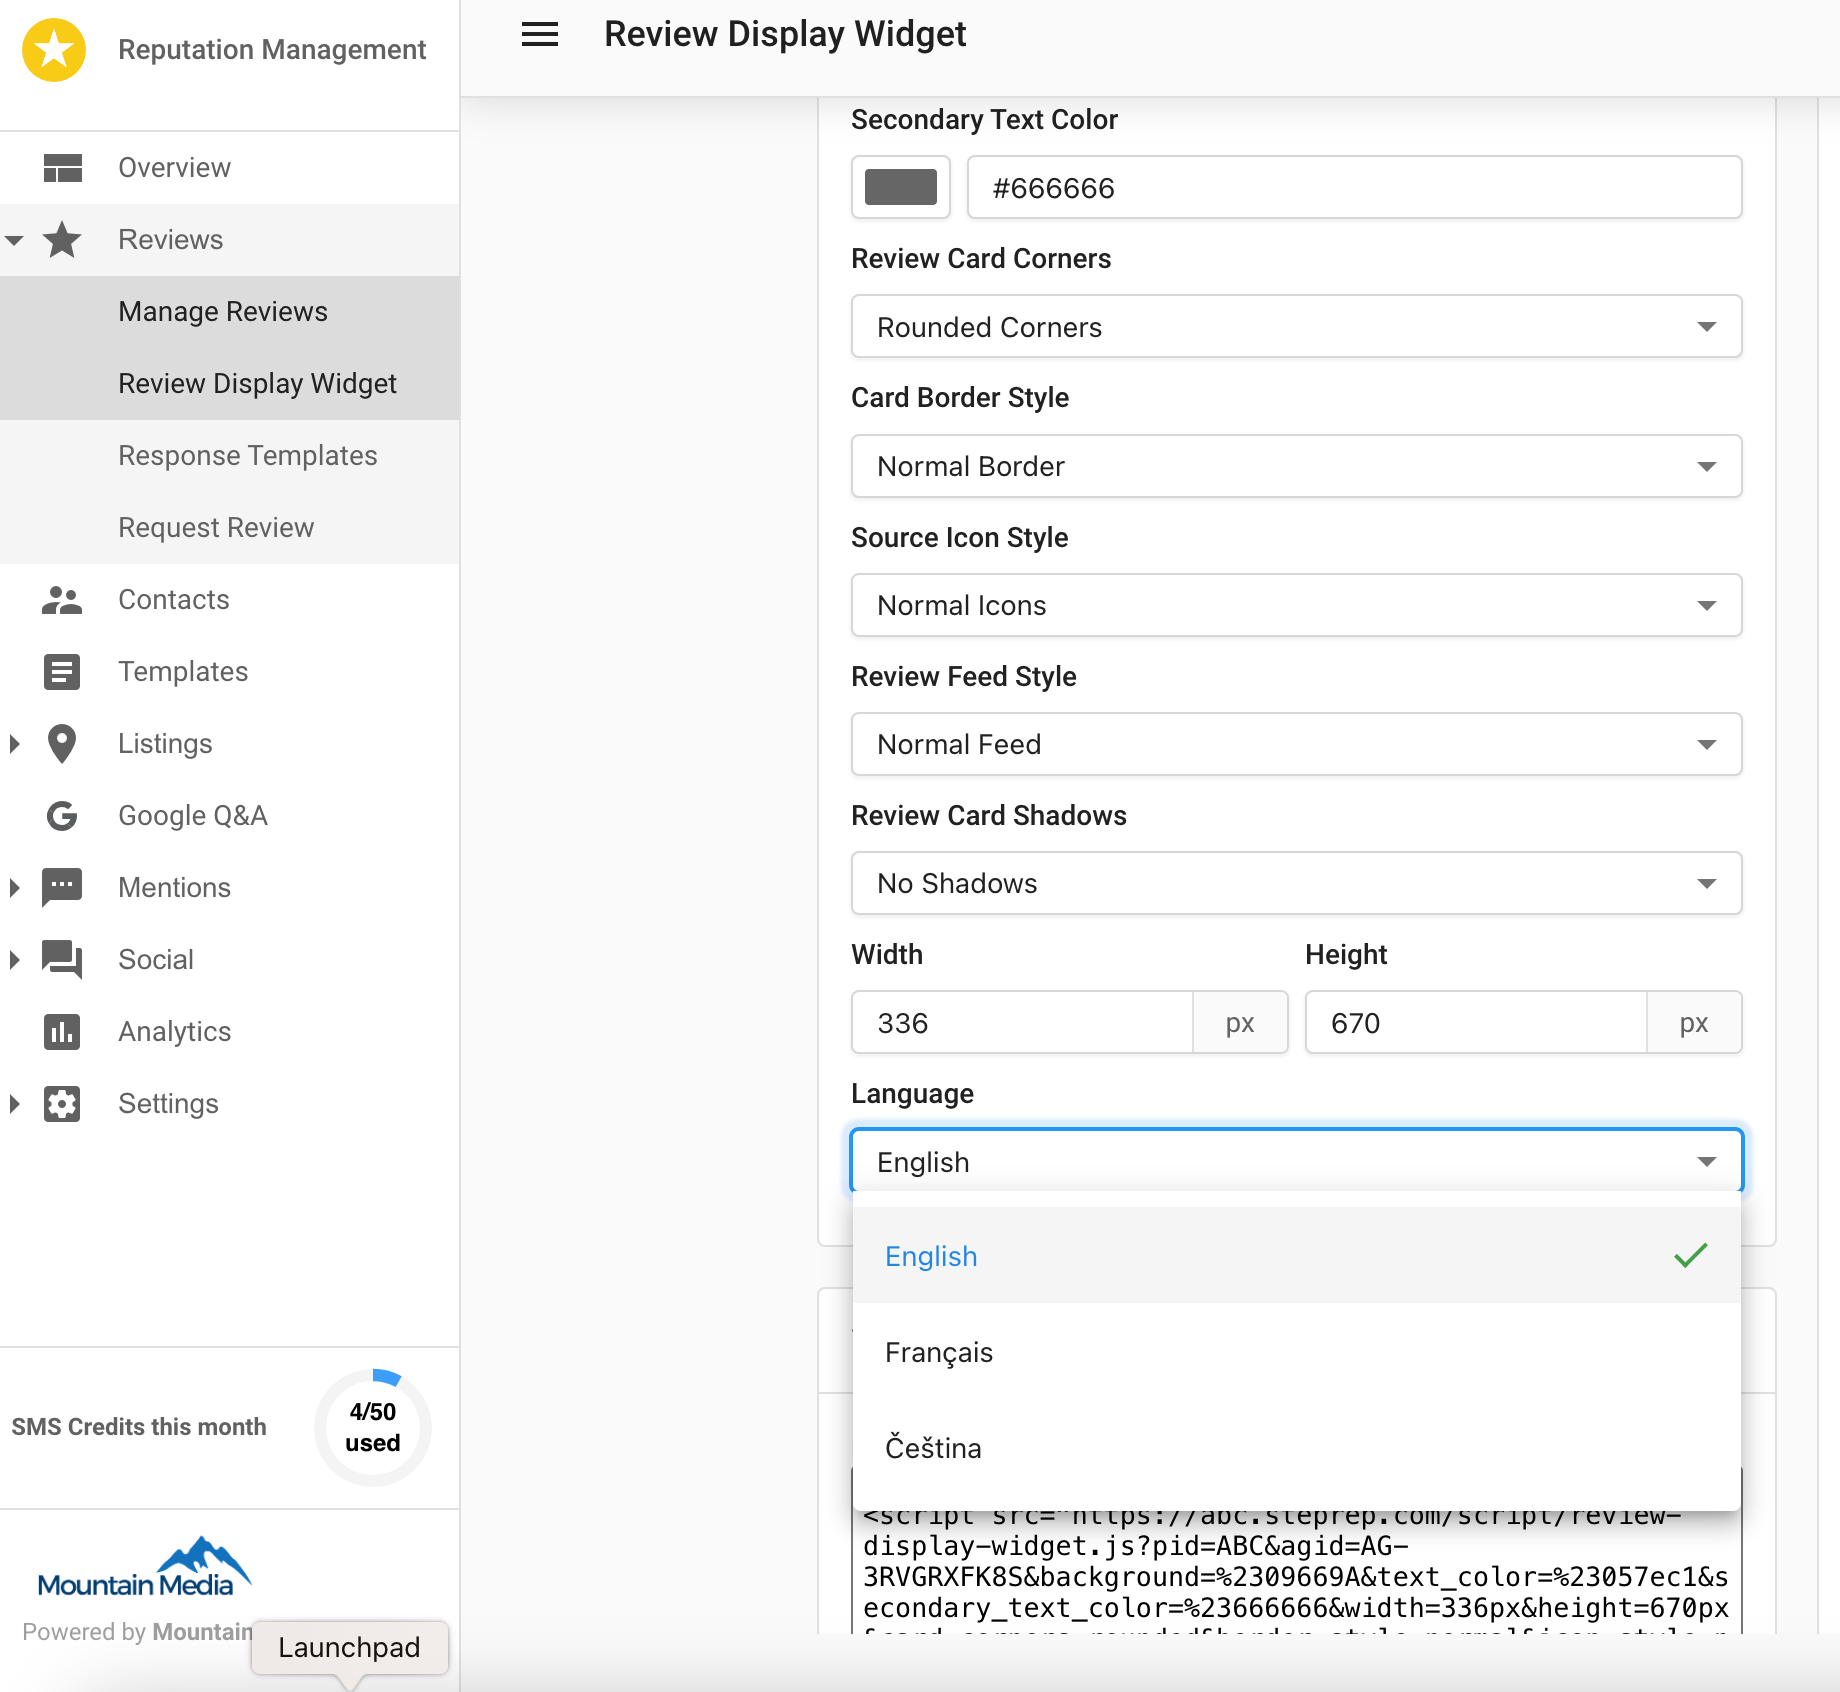This screenshot has width=1840, height=1692.
Task: Click the Mentions sidebar label
Action: pos(174,888)
